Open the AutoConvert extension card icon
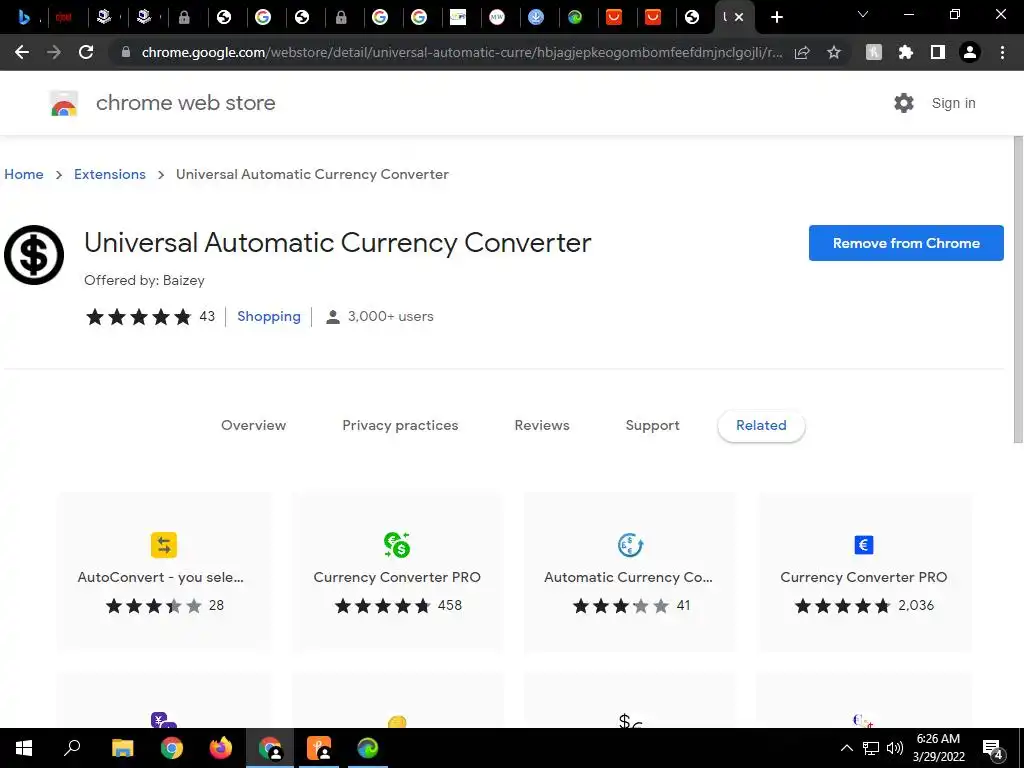The image size is (1024, 768). tap(164, 545)
